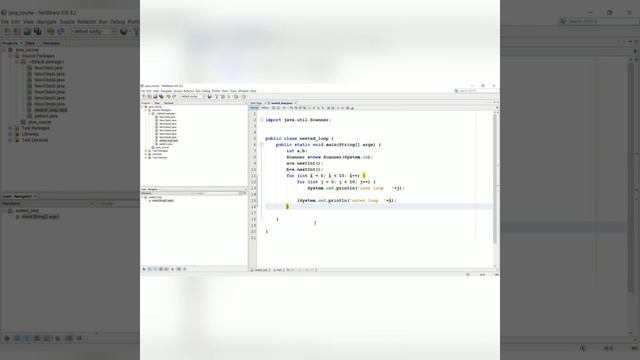Expand the Test Packages node in the front window

(146, 151)
